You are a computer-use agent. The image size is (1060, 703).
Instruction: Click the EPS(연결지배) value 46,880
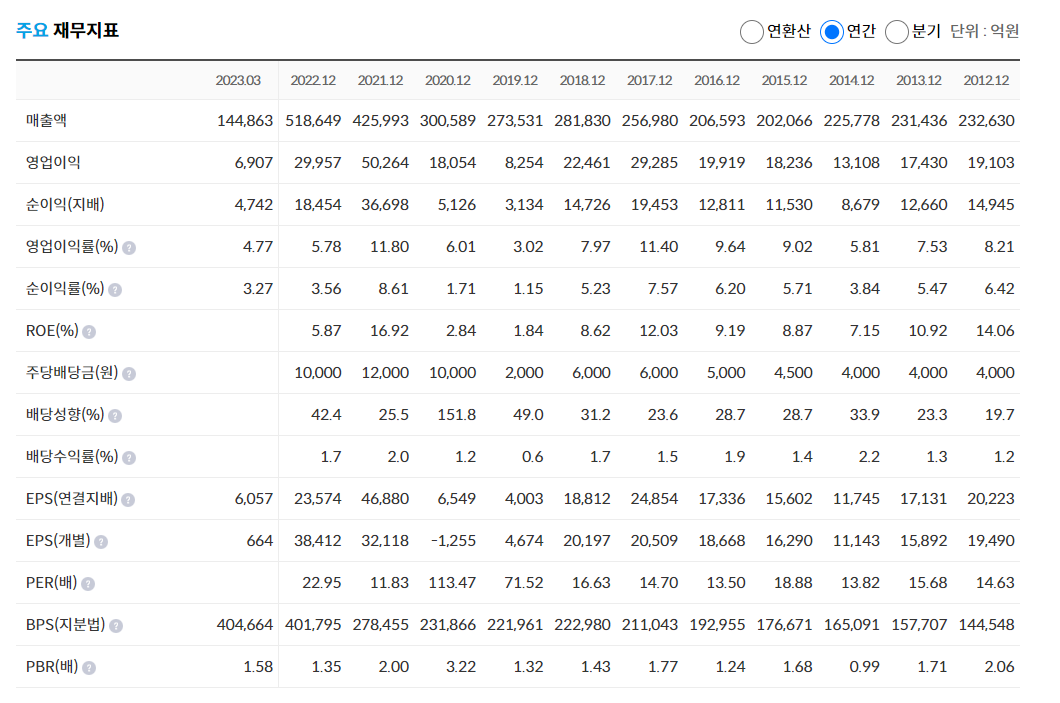click(x=385, y=498)
